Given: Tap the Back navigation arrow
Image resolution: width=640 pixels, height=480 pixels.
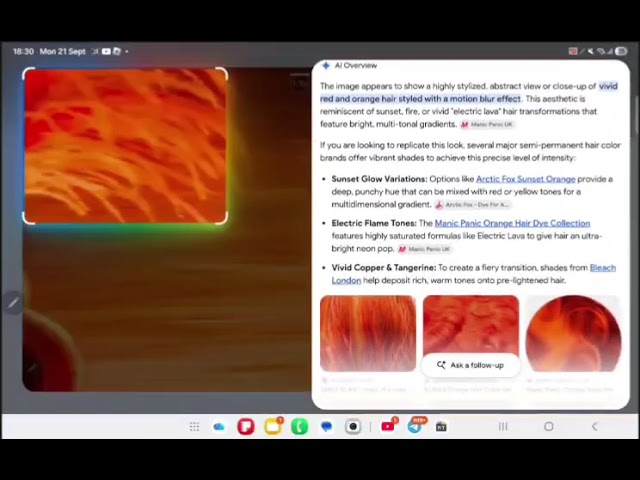Looking at the screenshot, I should tap(594, 427).
